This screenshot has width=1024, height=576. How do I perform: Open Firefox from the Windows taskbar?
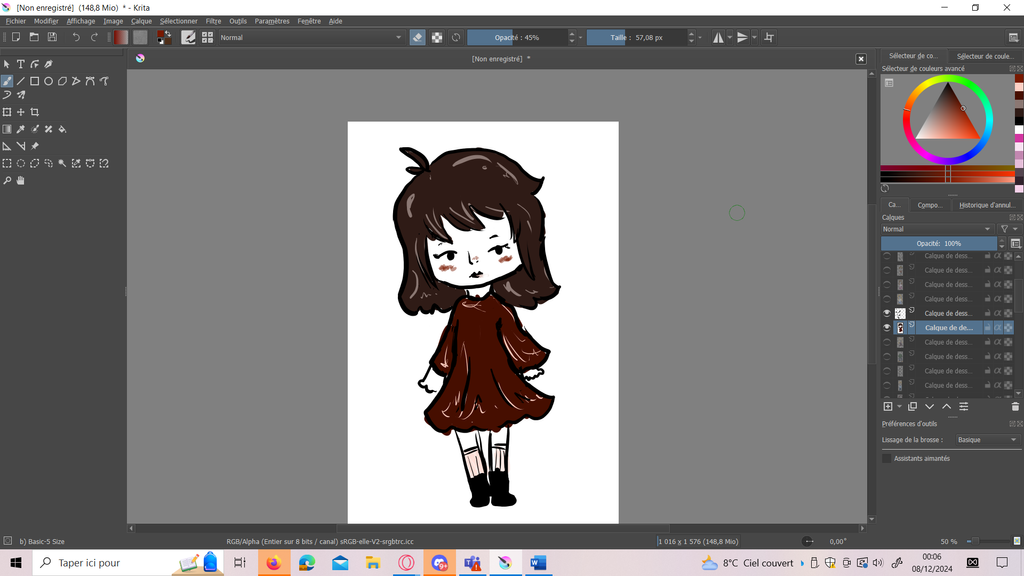(x=273, y=563)
